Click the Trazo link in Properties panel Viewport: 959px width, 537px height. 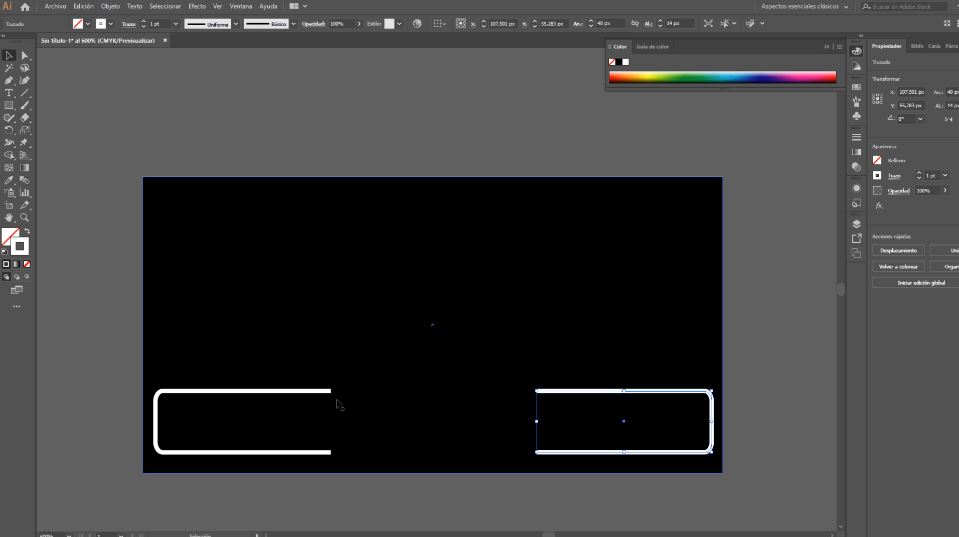[x=894, y=176]
